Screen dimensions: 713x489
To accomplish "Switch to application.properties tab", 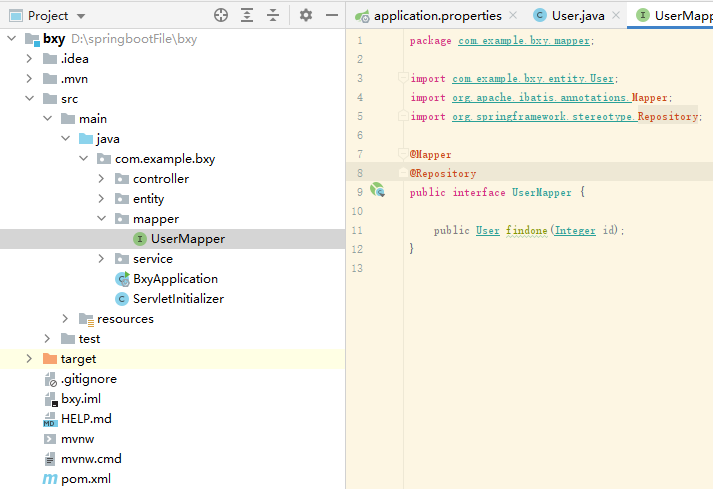I will click(x=437, y=16).
